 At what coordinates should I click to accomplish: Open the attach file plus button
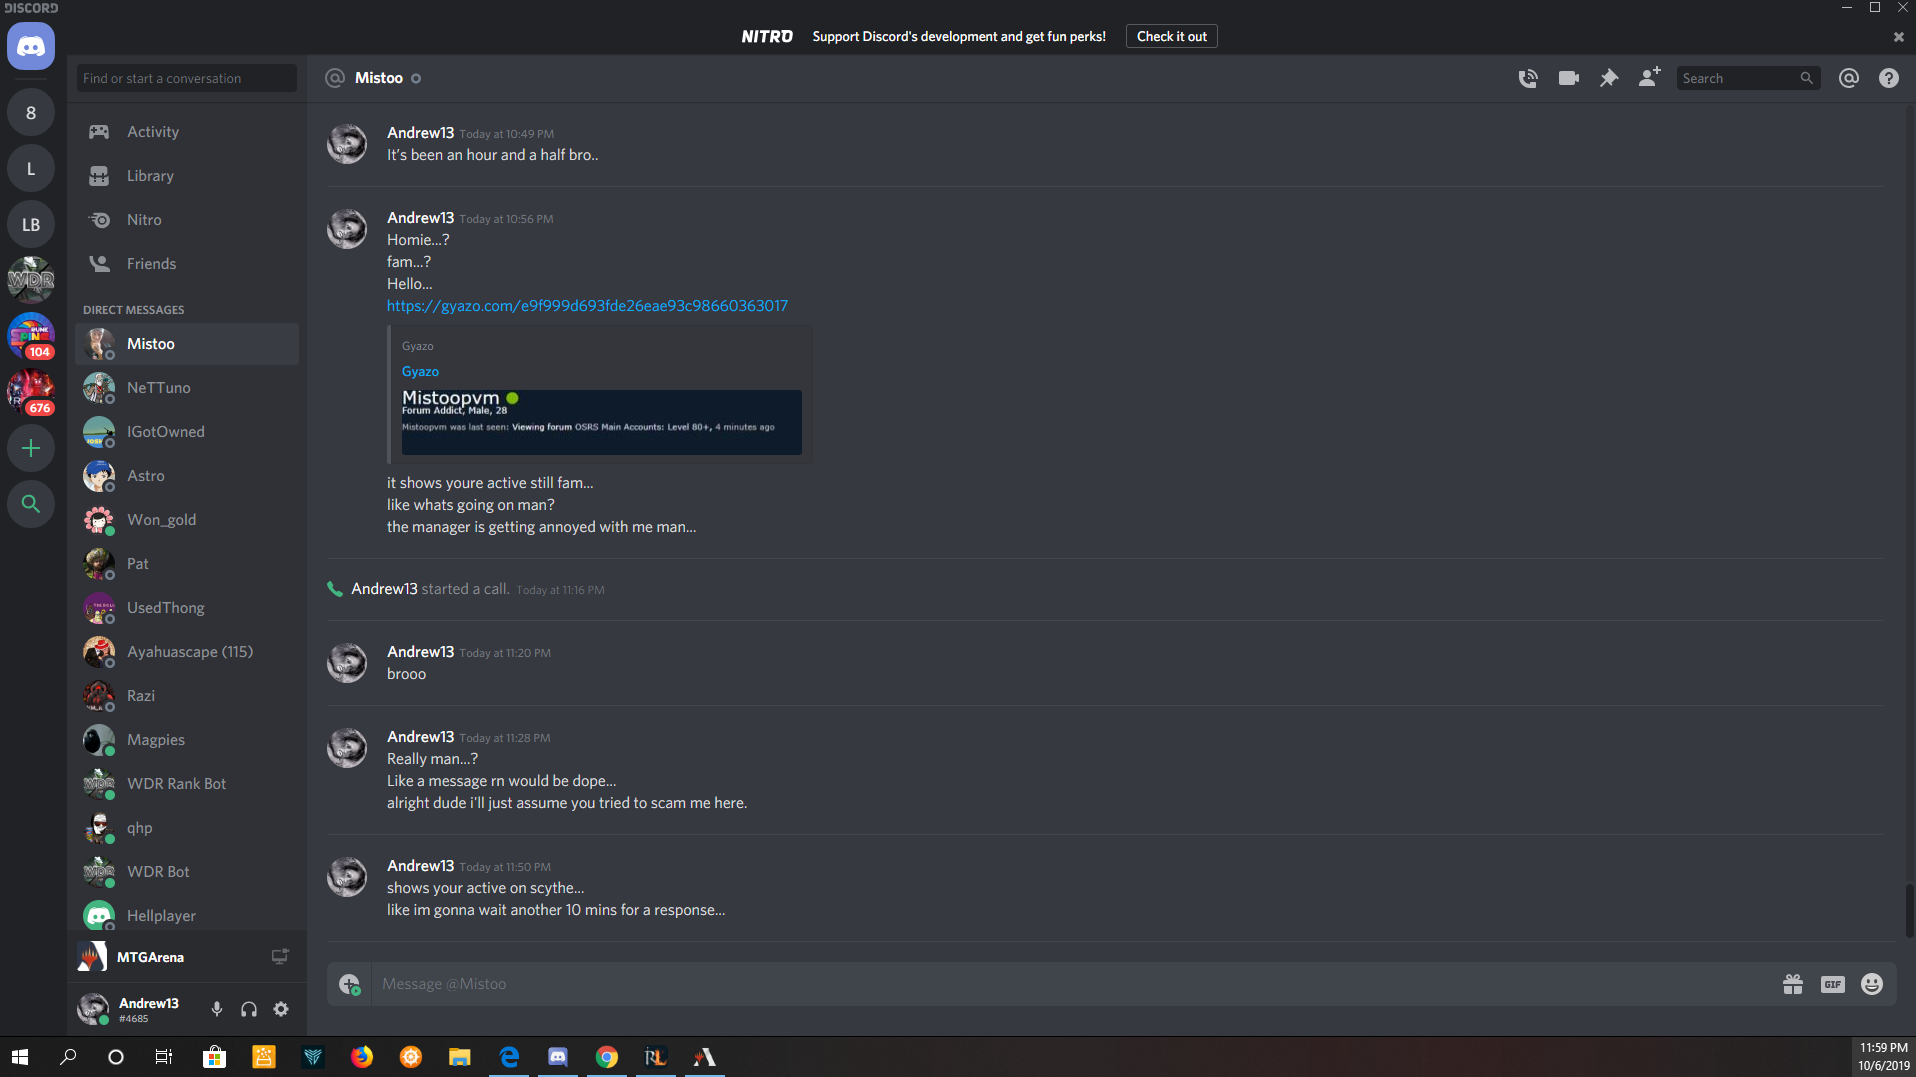tap(349, 984)
